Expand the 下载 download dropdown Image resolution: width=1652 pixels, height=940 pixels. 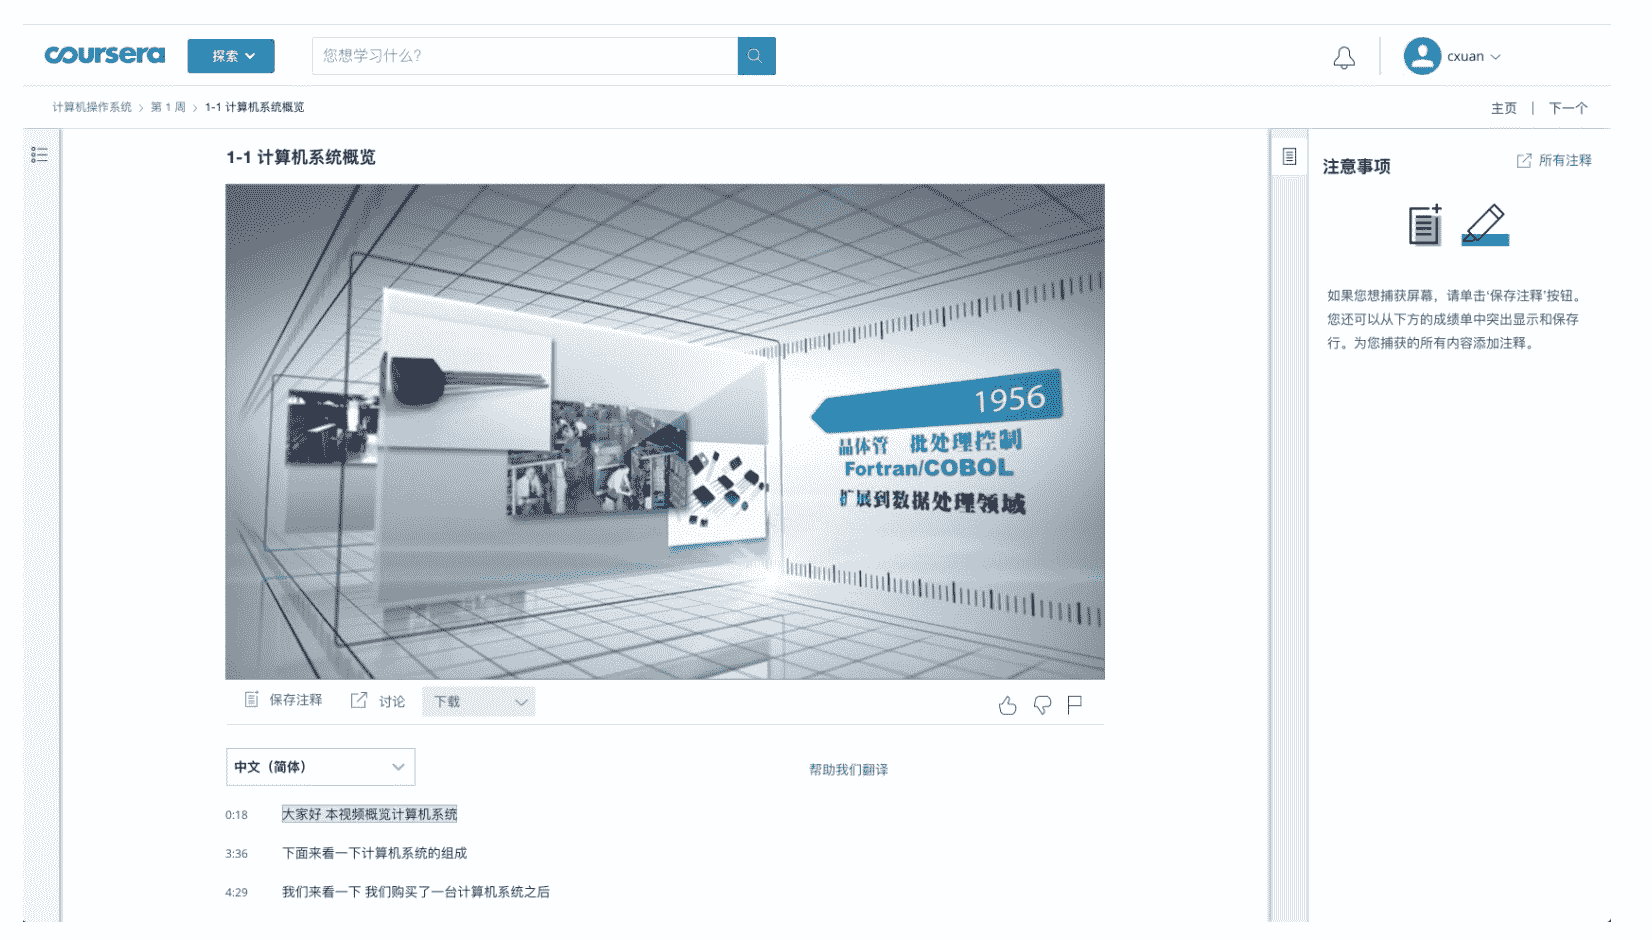point(478,702)
